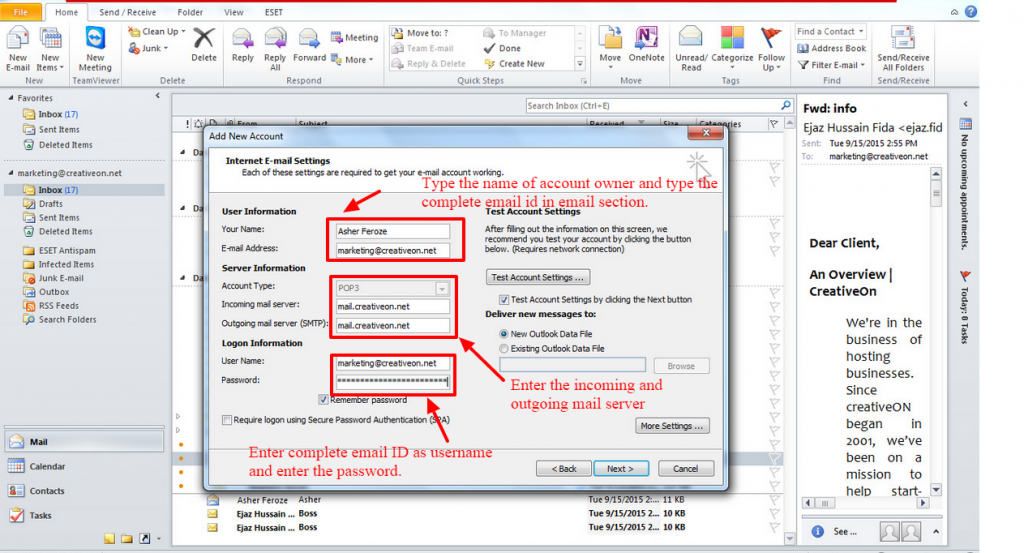Select Existing Outlook Data File radio button

tap(504, 349)
